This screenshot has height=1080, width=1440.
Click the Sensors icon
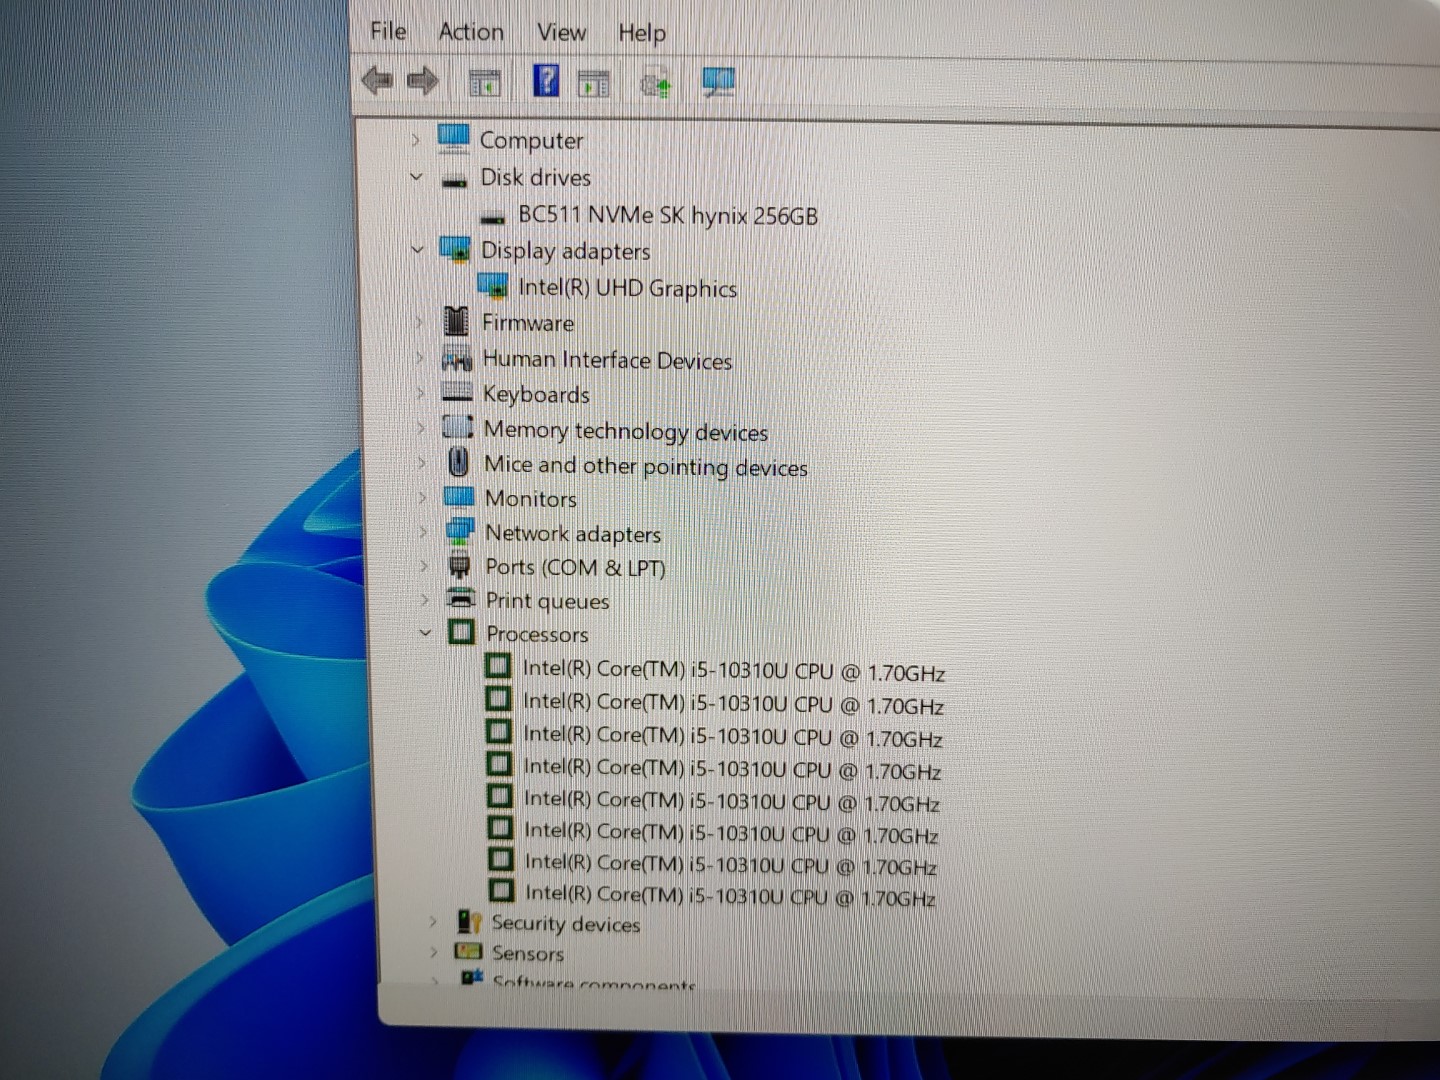coord(469,951)
